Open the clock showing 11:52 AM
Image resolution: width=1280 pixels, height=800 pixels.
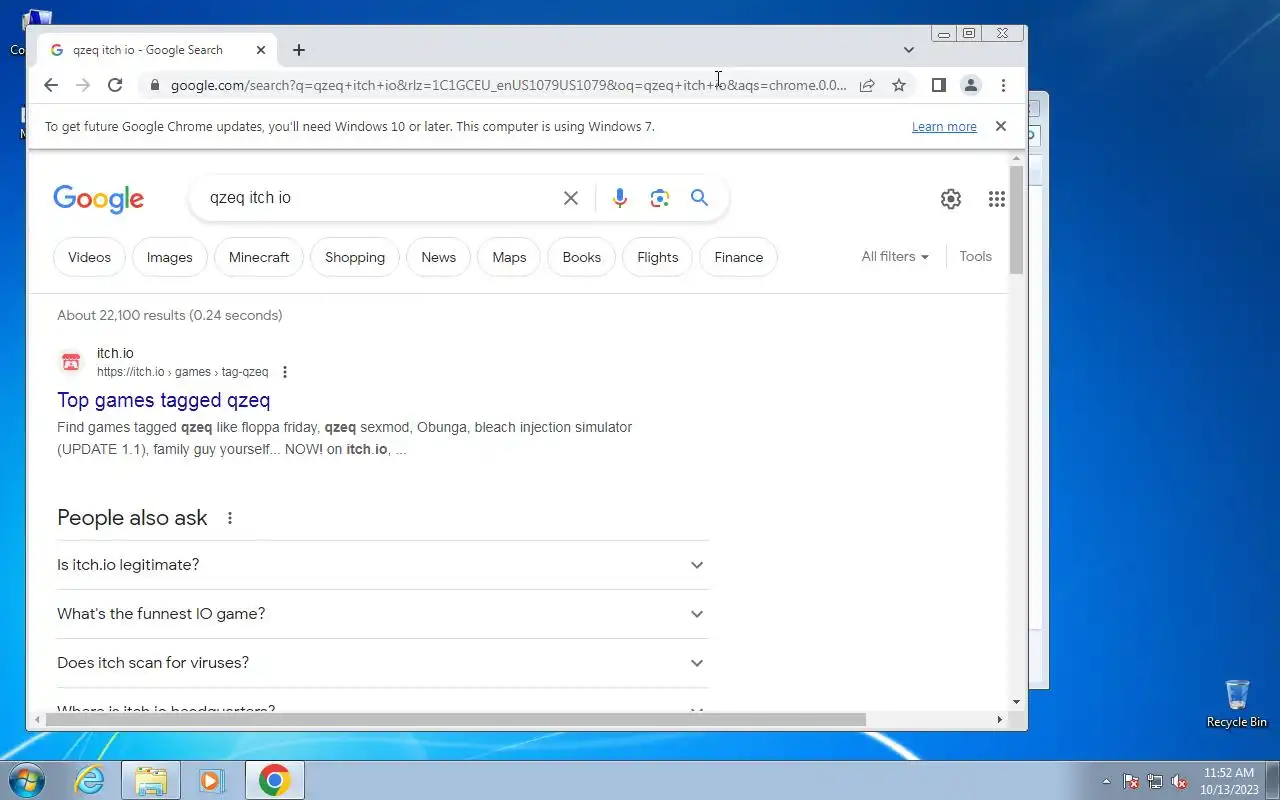[1229, 780]
